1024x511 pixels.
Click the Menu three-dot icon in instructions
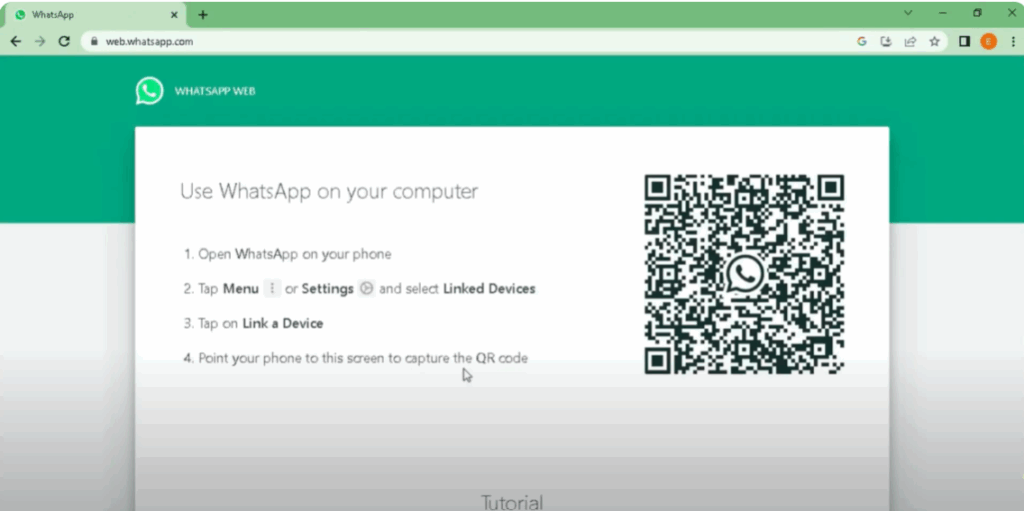point(272,288)
